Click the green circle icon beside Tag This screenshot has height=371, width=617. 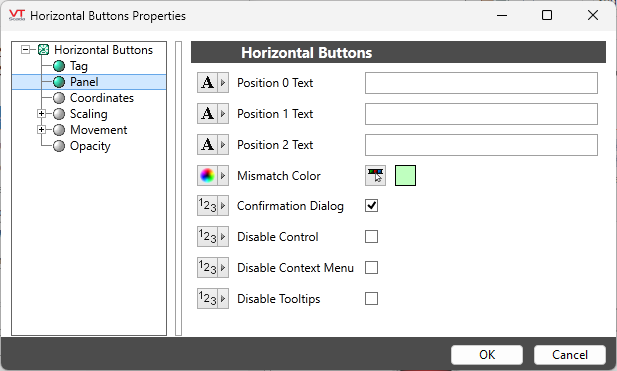(x=59, y=66)
